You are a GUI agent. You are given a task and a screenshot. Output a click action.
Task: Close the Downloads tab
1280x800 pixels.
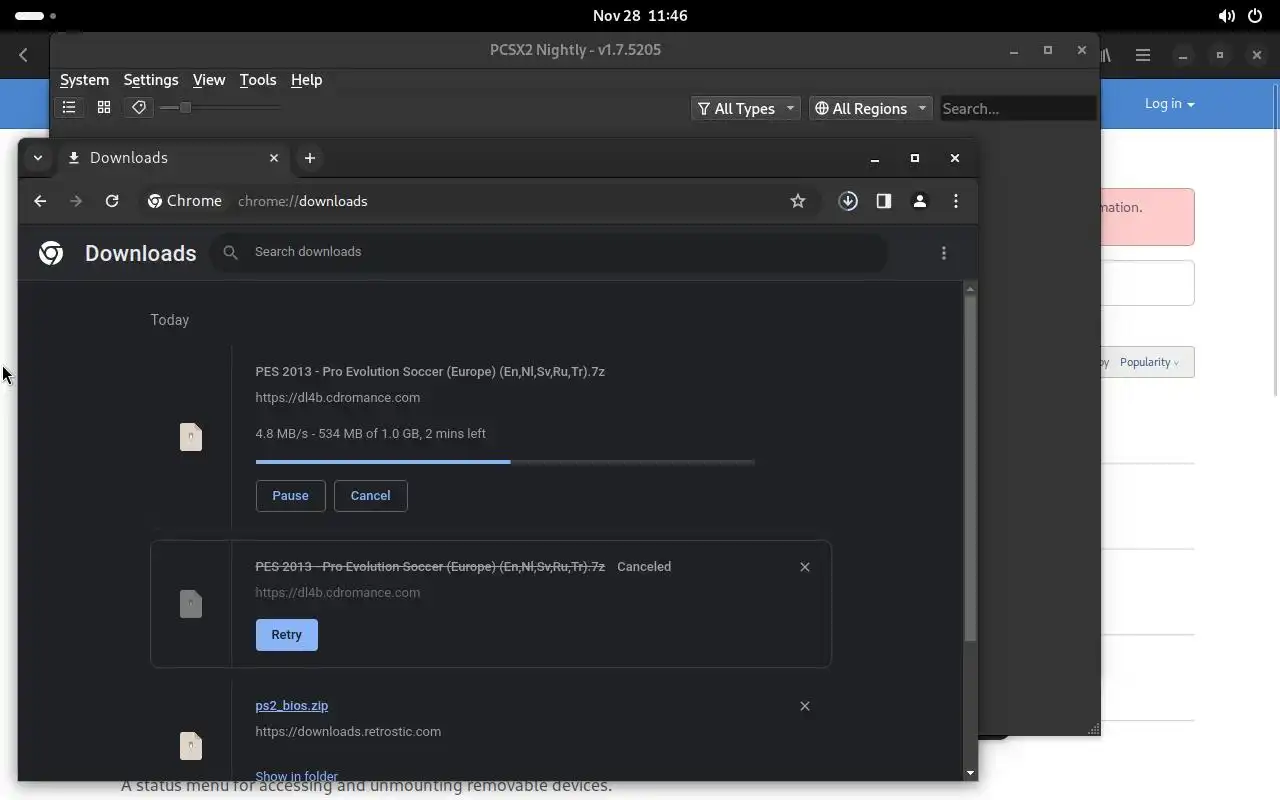coord(274,158)
